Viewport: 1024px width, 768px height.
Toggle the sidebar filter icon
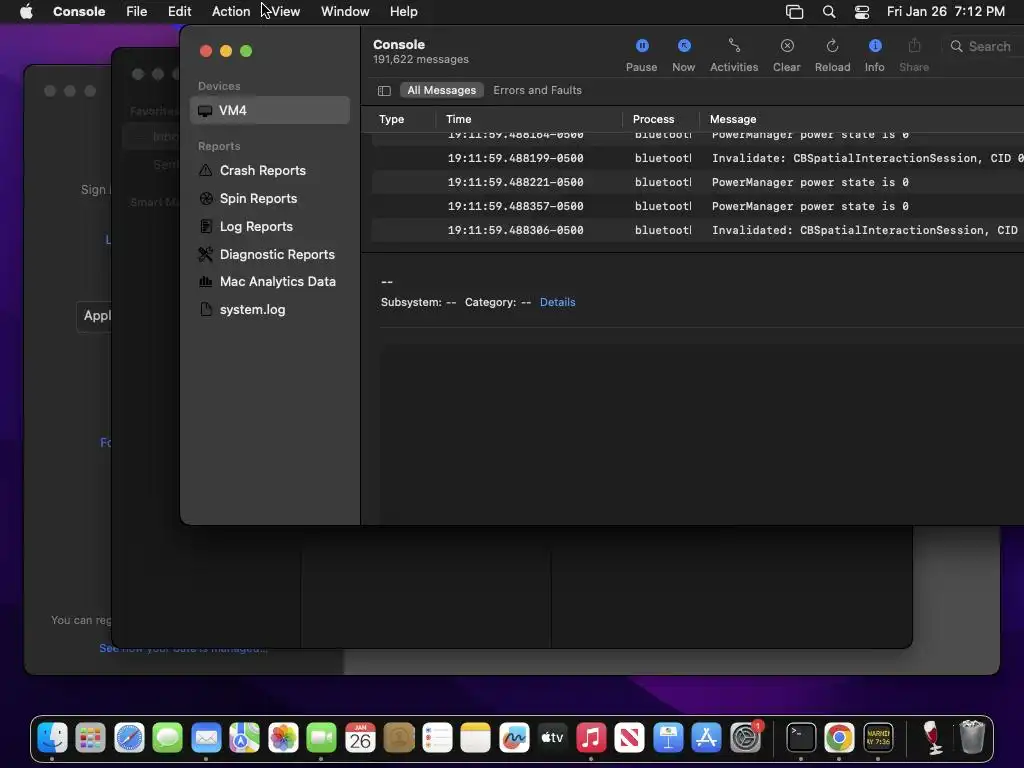(x=384, y=91)
